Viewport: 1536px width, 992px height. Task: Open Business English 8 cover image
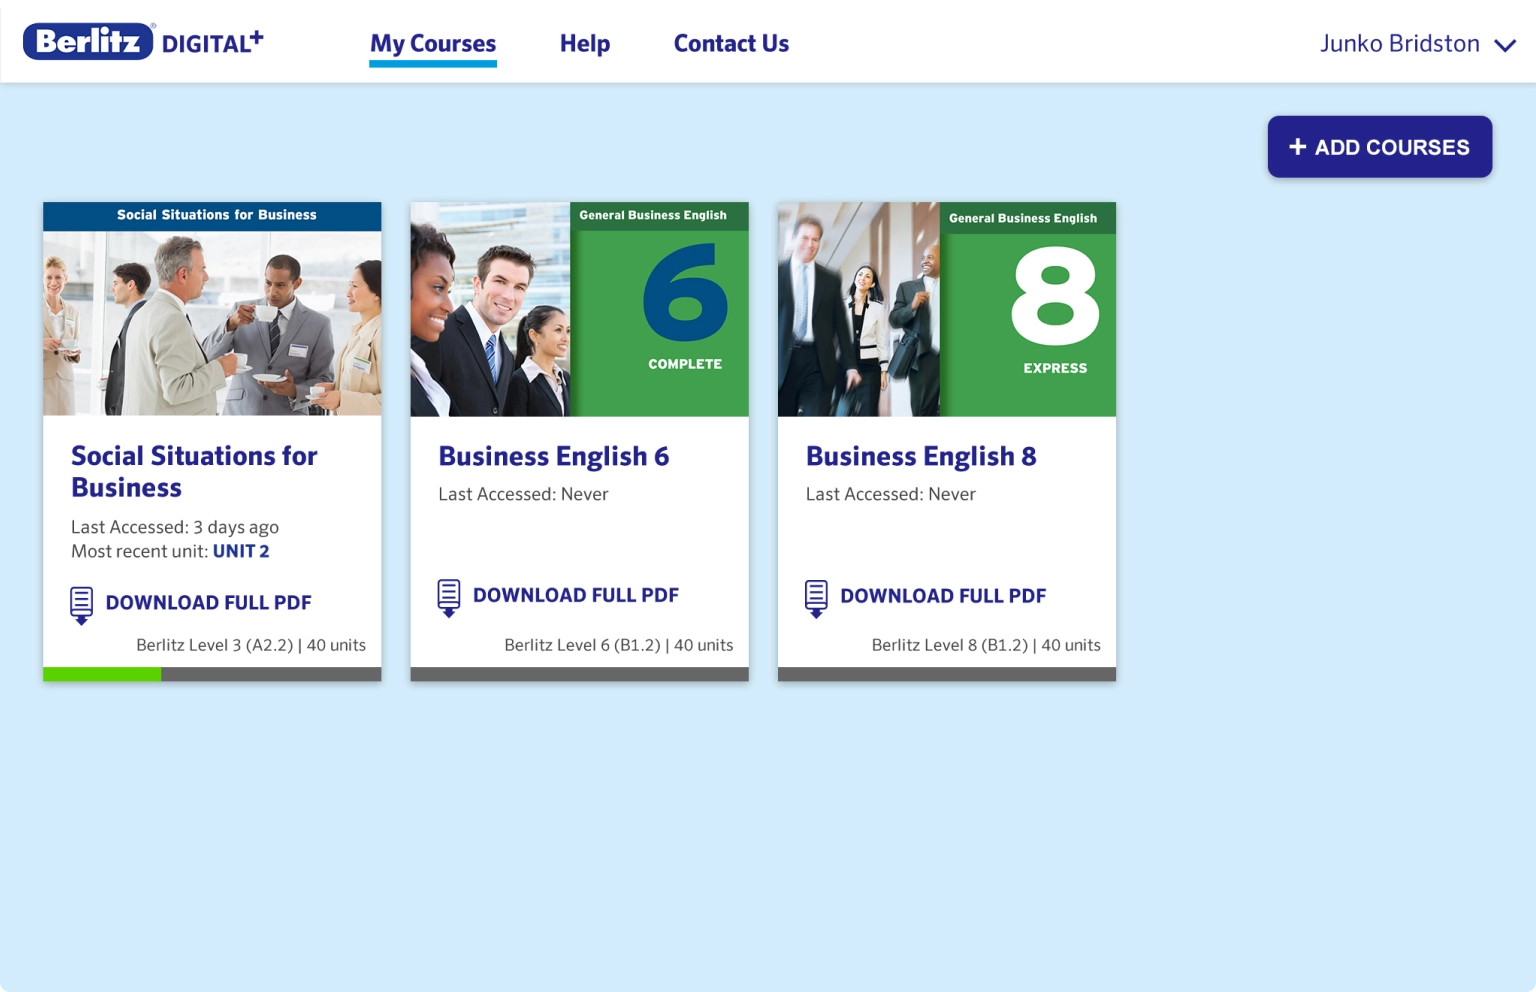pos(947,309)
